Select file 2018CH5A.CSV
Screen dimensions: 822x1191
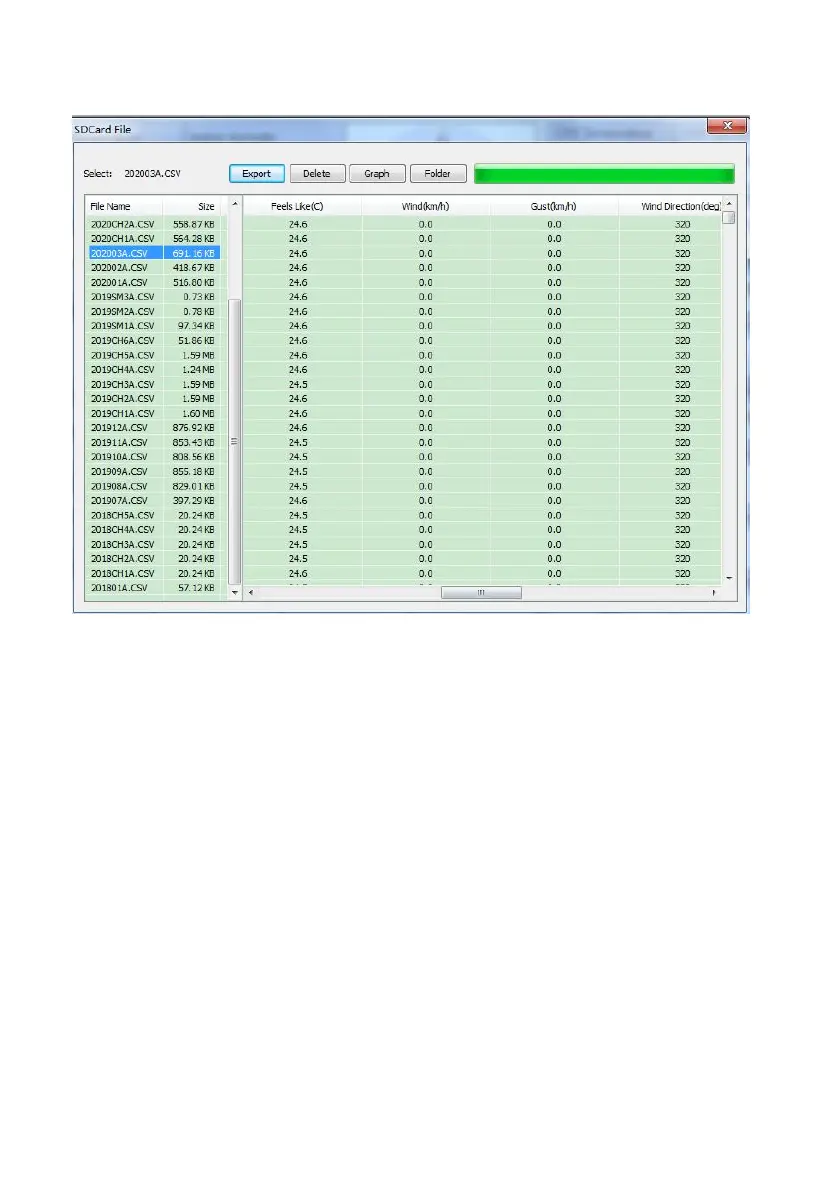point(122,515)
